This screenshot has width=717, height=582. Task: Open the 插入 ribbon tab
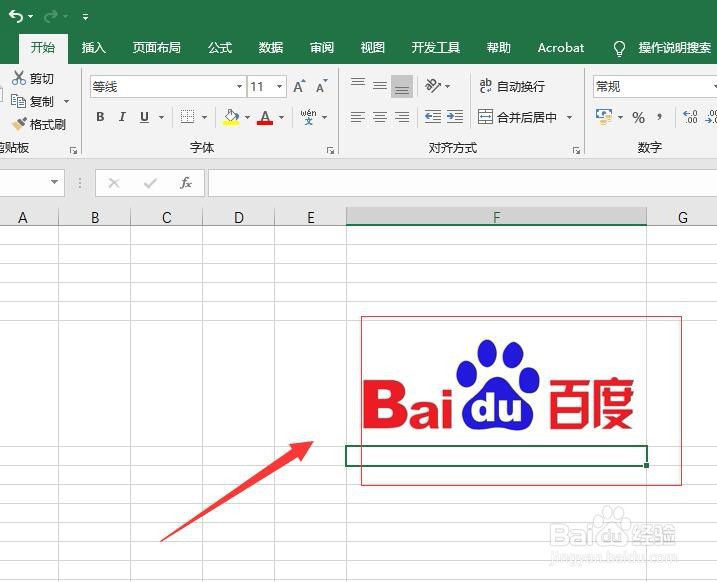click(x=94, y=48)
